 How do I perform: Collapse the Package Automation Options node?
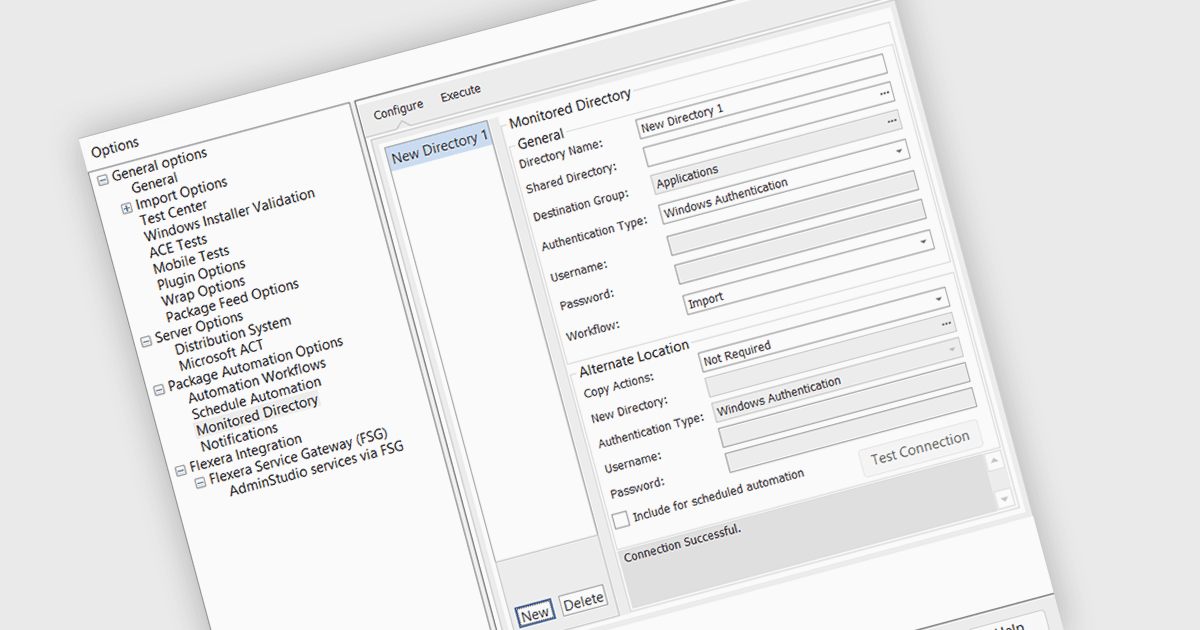click(x=158, y=388)
